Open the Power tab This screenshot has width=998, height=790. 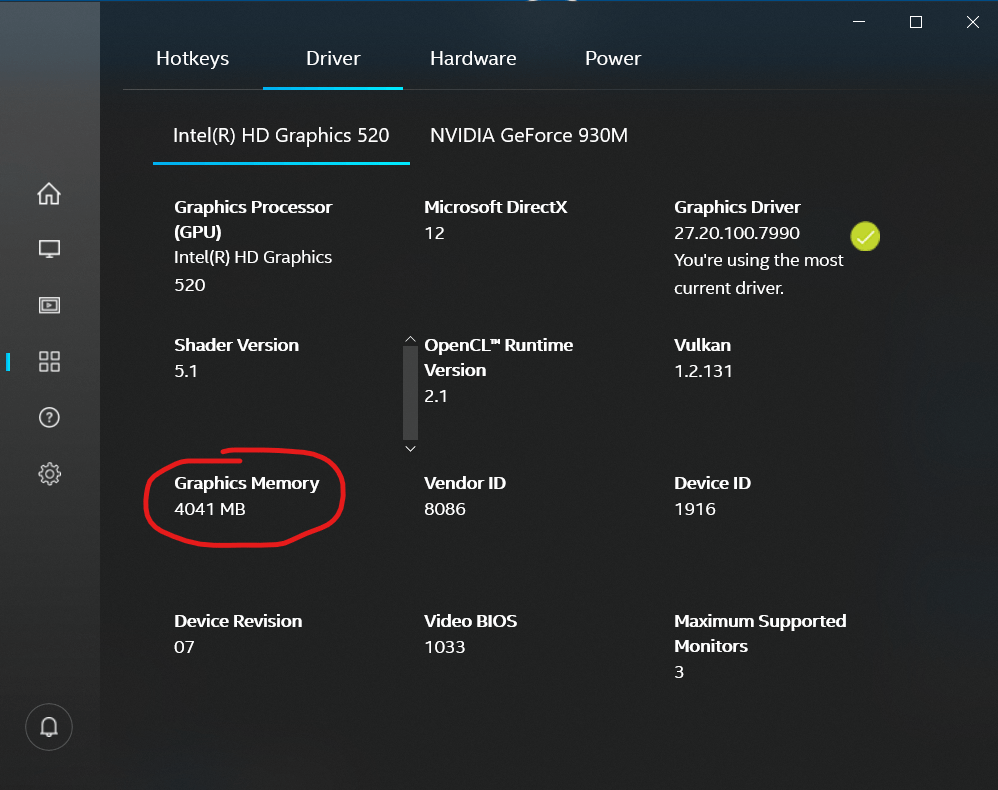coord(612,58)
